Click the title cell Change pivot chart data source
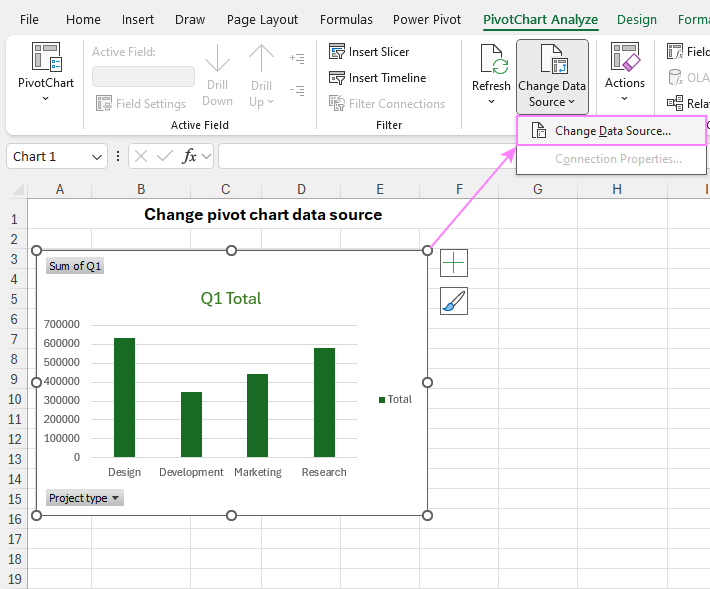This screenshot has width=710, height=589. click(263, 215)
